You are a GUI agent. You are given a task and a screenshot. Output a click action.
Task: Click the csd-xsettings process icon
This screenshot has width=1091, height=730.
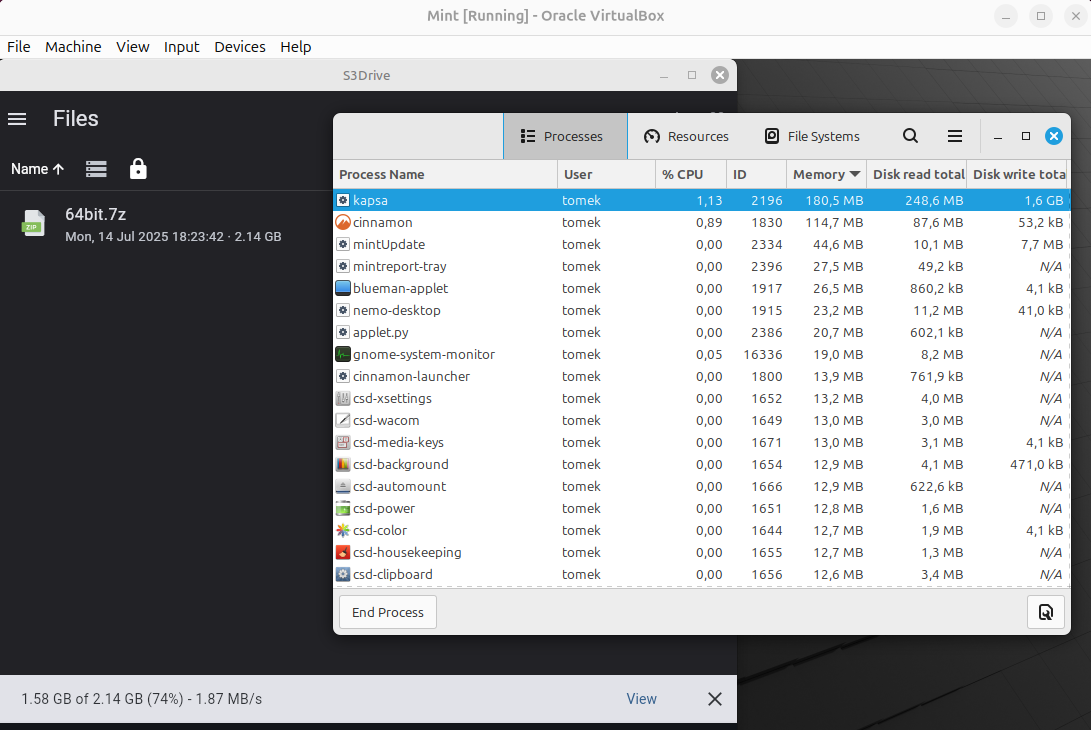[x=343, y=399]
